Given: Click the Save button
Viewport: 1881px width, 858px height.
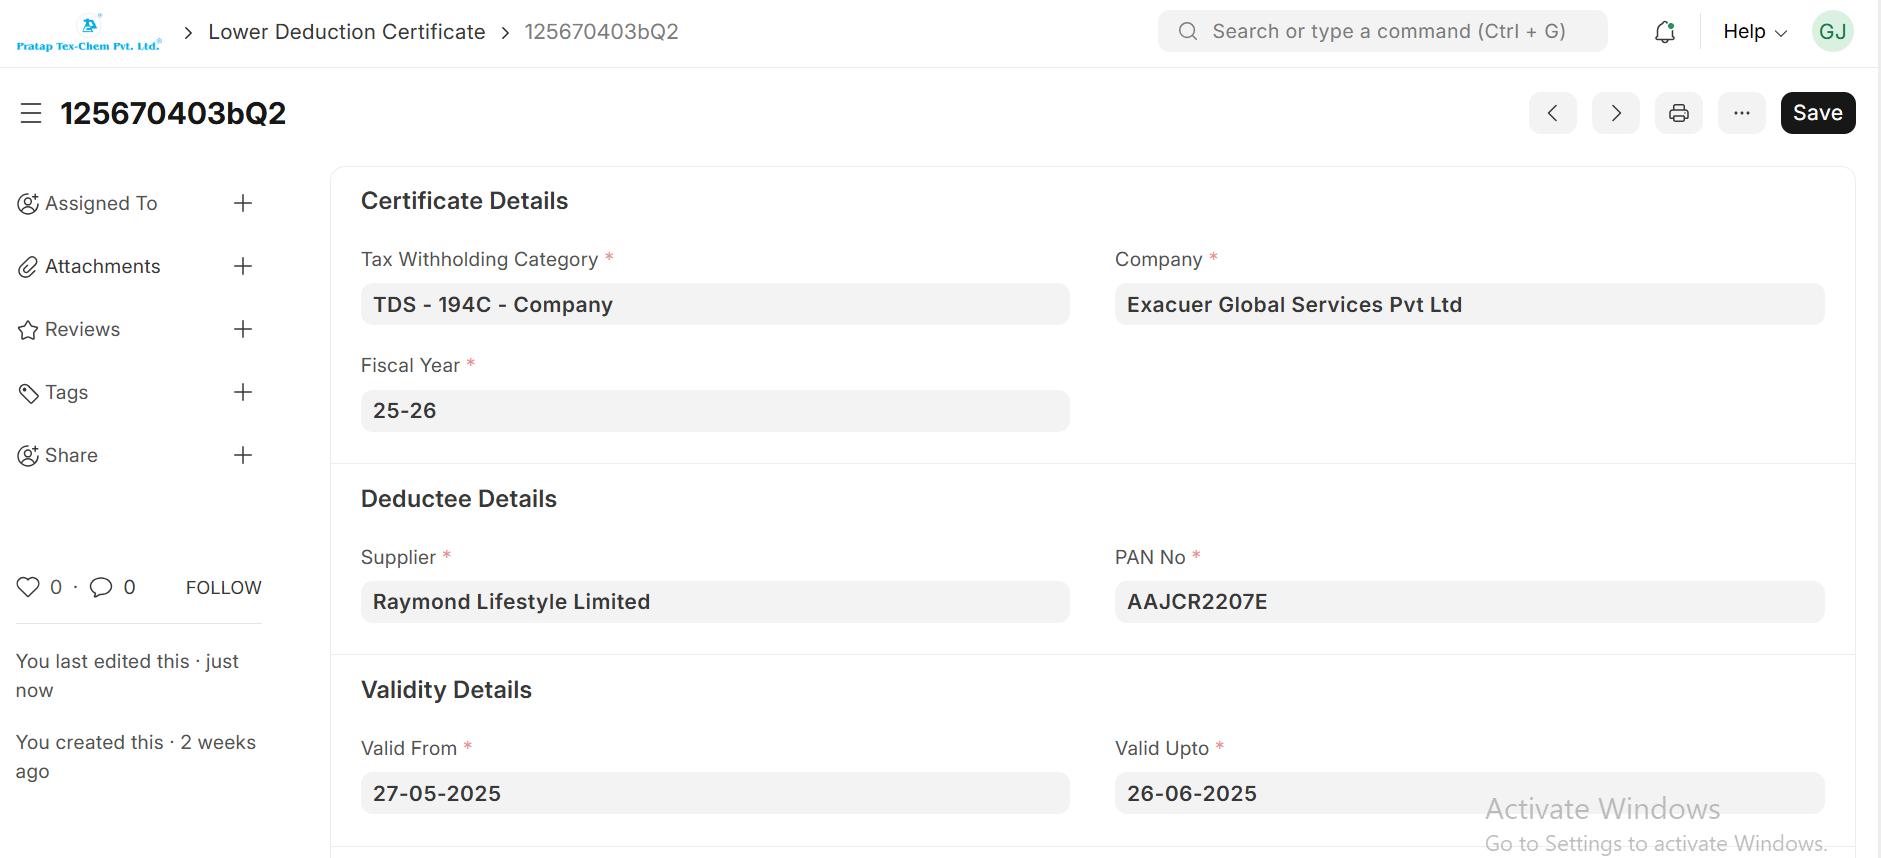Looking at the screenshot, I should pyautogui.click(x=1817, y=113).
